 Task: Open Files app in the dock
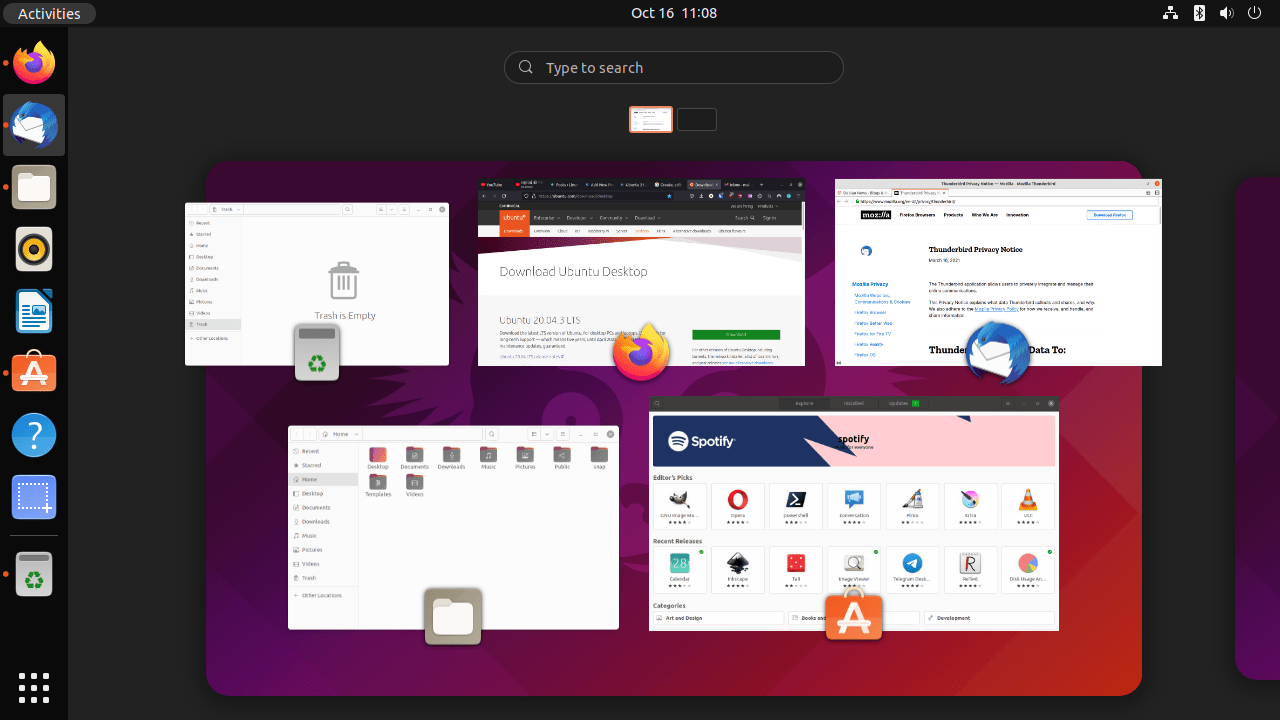34,187
